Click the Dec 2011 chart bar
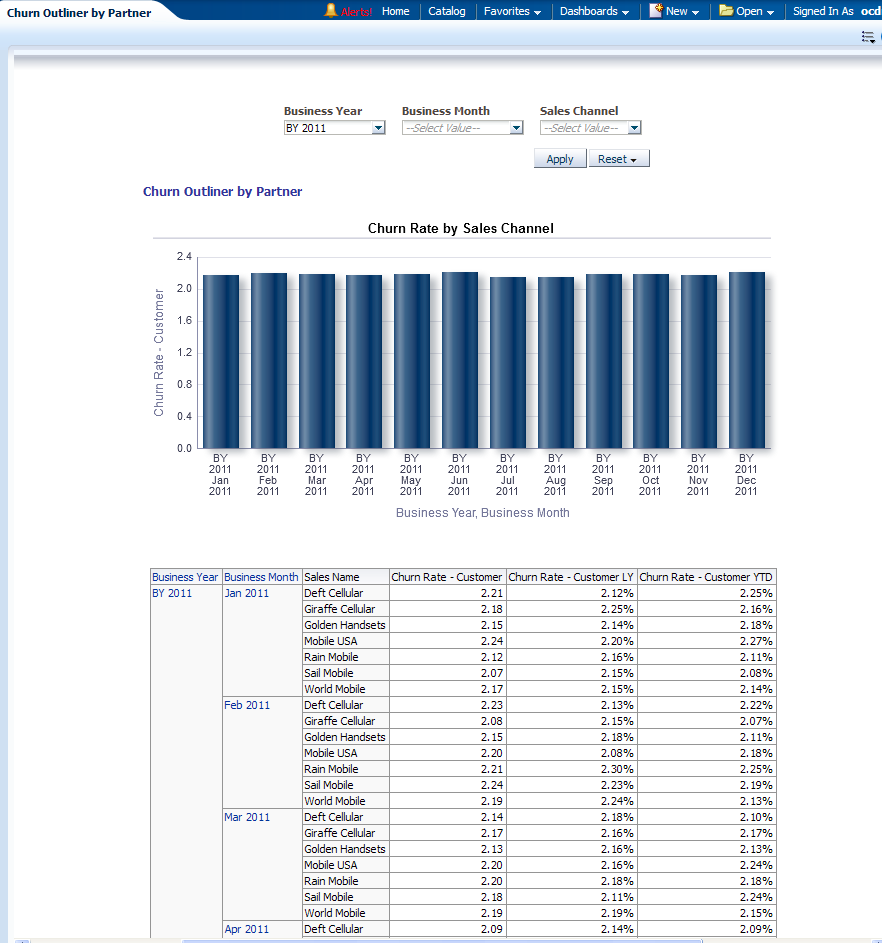 (x=746, y=360)
